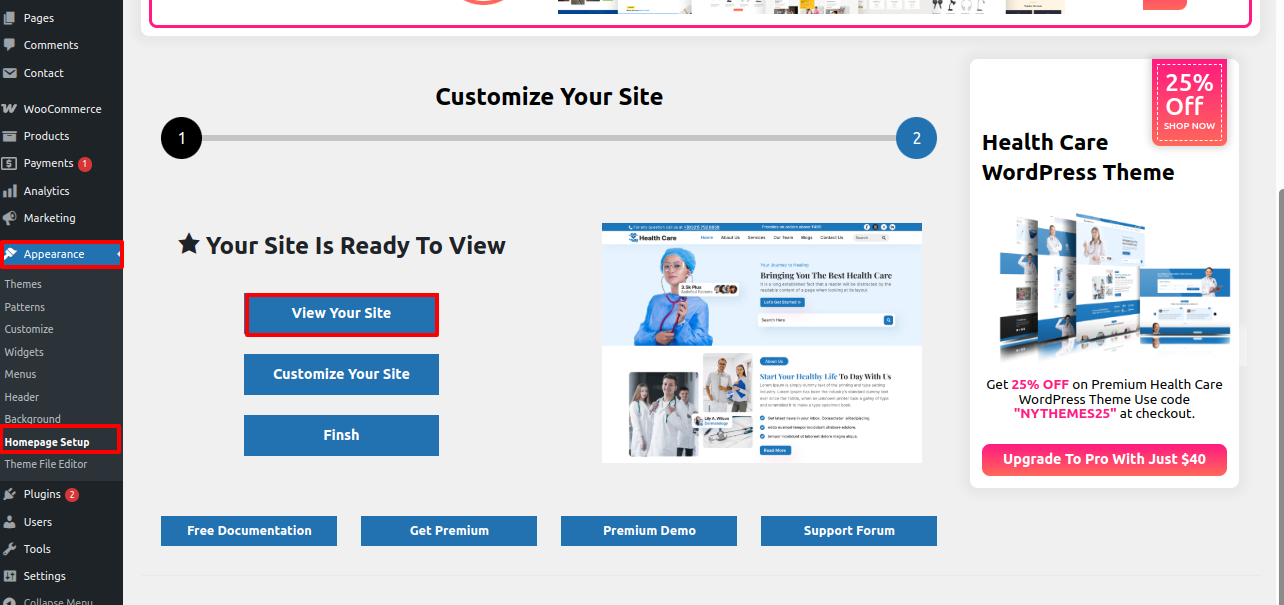Click the Products box icon
Image resolution: width=1284 pixels, height=605 pixels.
(x=10, y=136)
